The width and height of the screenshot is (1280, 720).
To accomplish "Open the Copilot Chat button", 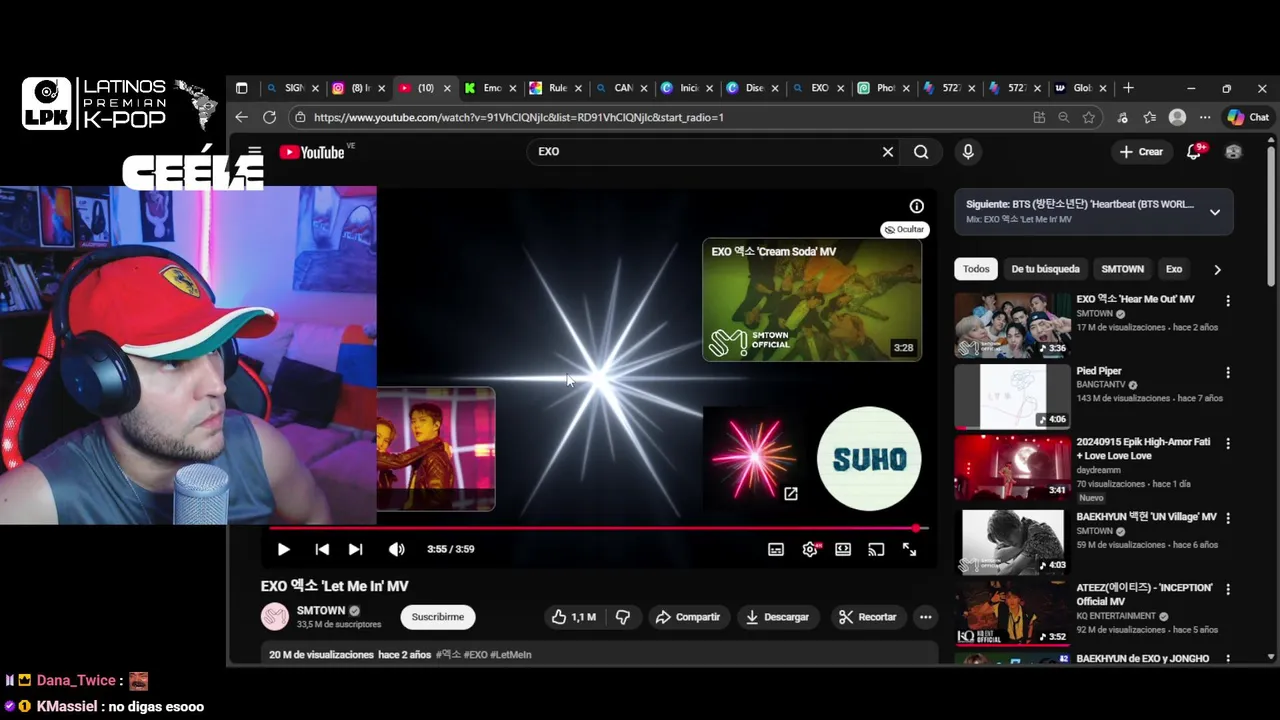I will click(1248, 117).
